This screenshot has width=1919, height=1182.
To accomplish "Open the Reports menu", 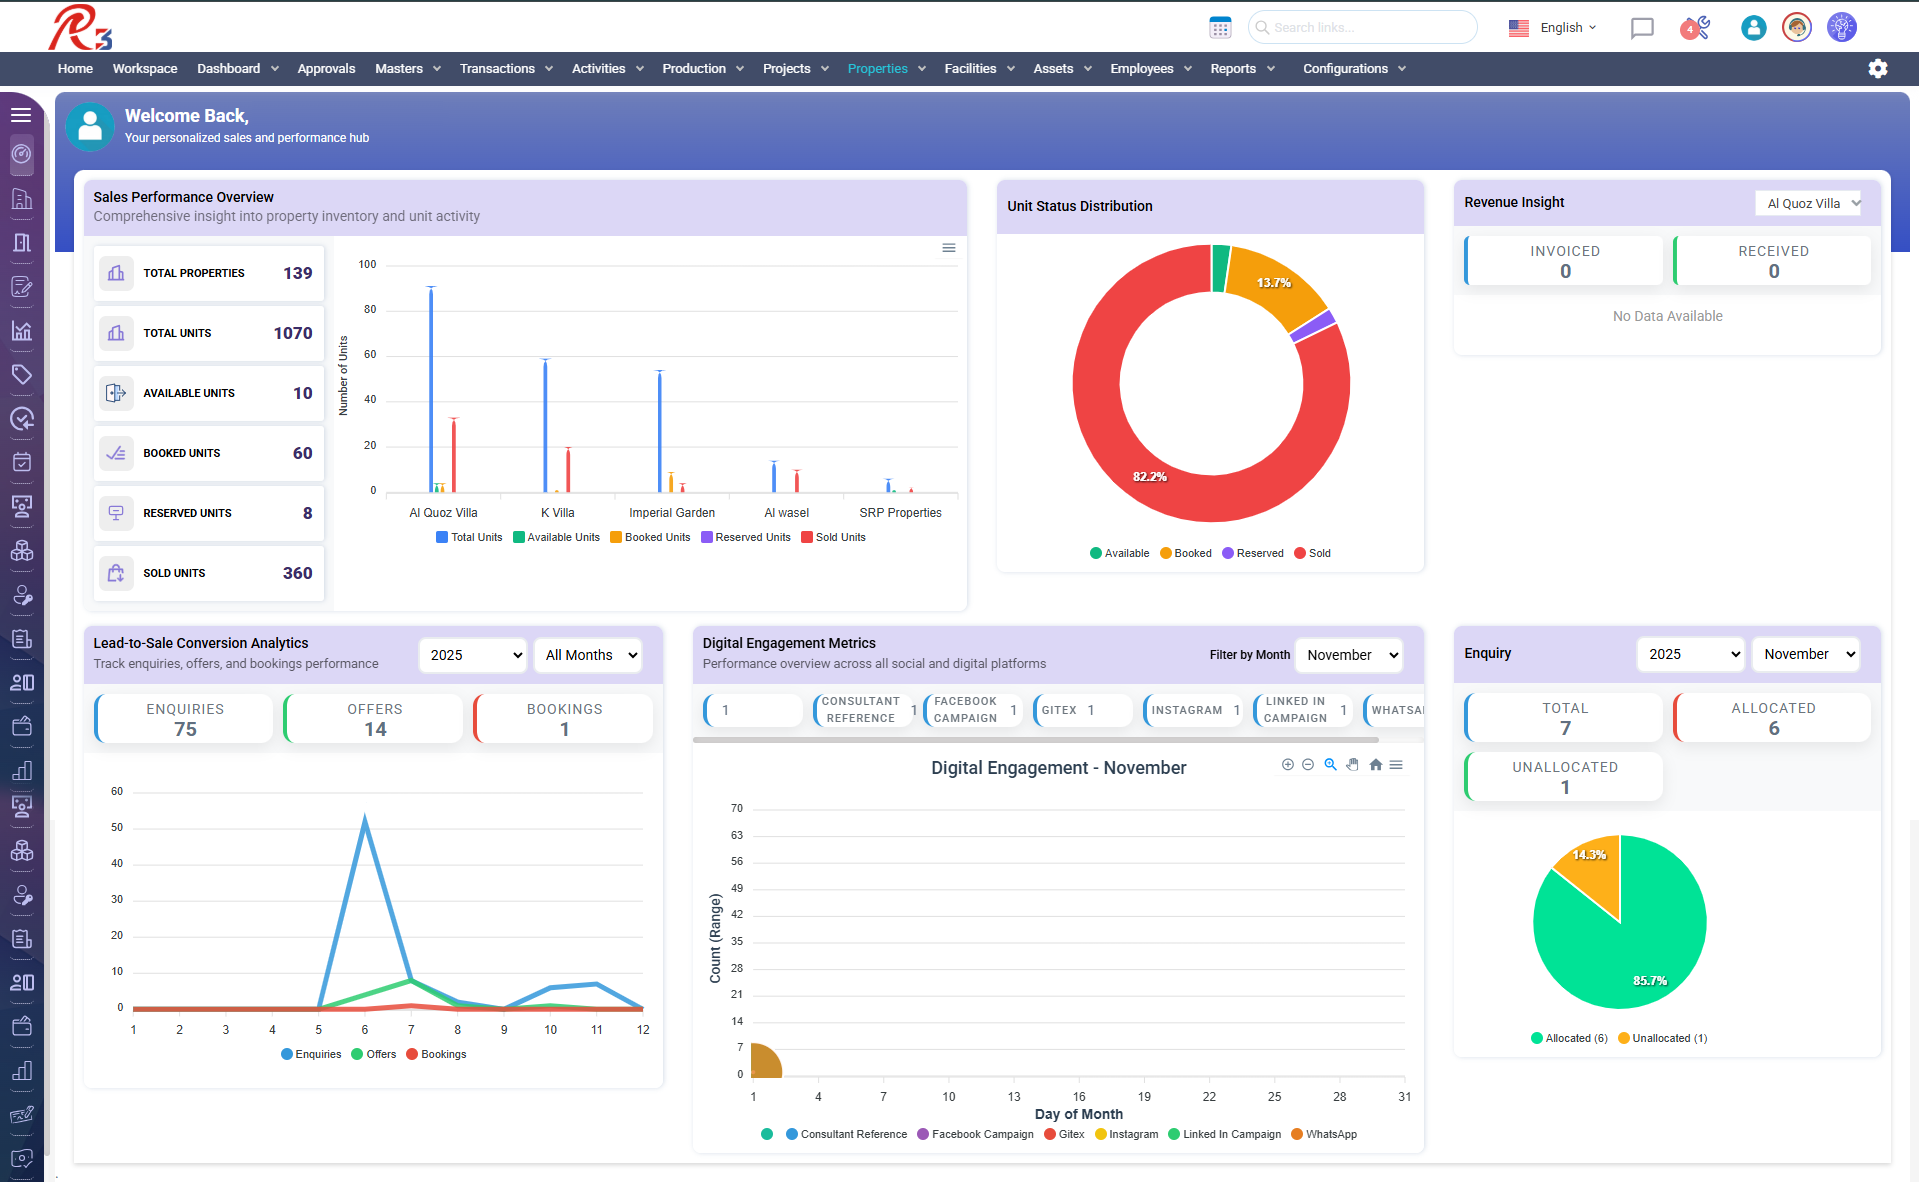I will coord(1241,69).
